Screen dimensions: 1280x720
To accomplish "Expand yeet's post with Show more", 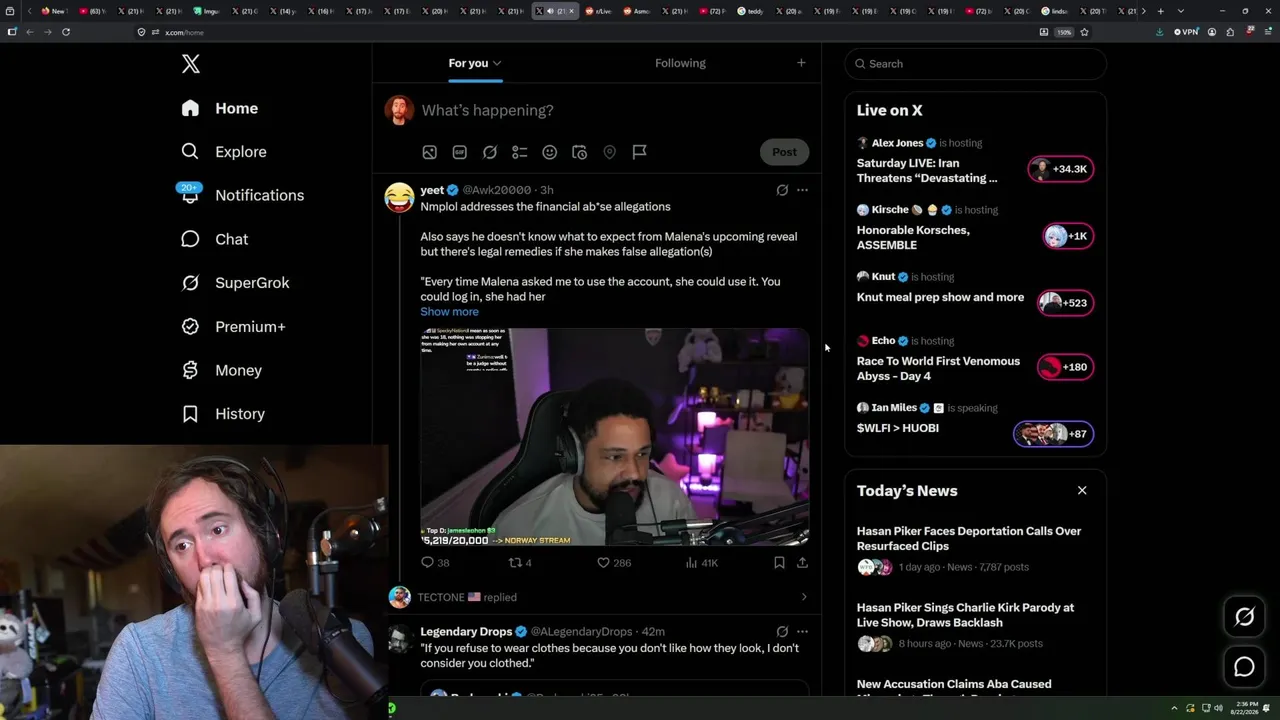I will (x=449, y=312).
